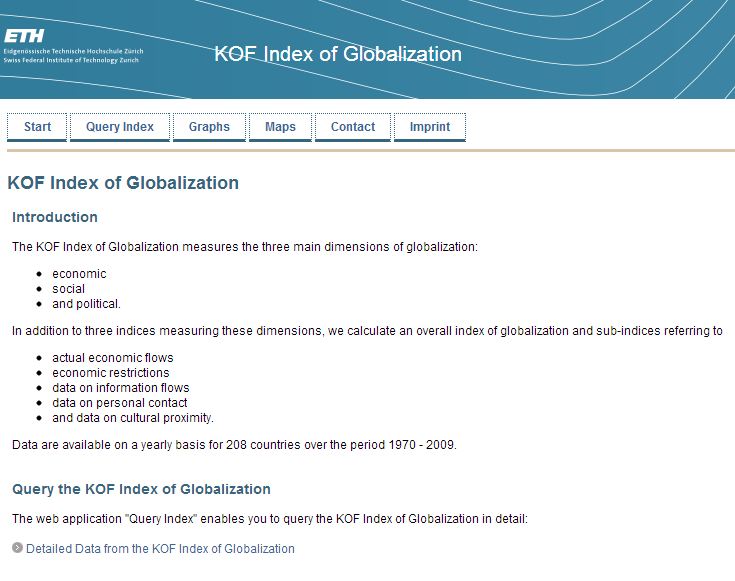This screenshot has height=581, width=735.
Task: Open the Contact page tab
Action: [353, 127]
